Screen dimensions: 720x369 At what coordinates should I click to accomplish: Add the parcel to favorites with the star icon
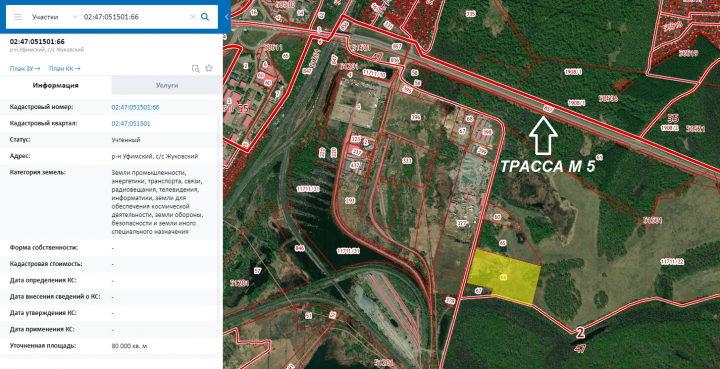(x=209, y=68)
